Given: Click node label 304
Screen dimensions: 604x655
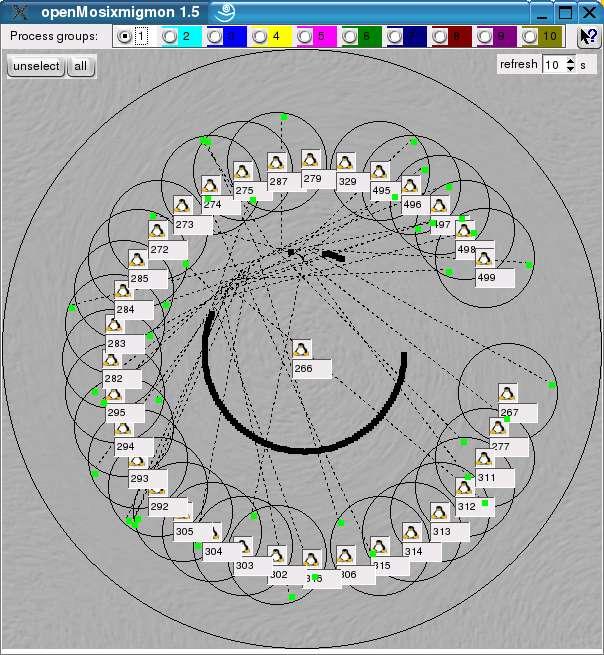Looking at the screenshot, I should (222, 551).
